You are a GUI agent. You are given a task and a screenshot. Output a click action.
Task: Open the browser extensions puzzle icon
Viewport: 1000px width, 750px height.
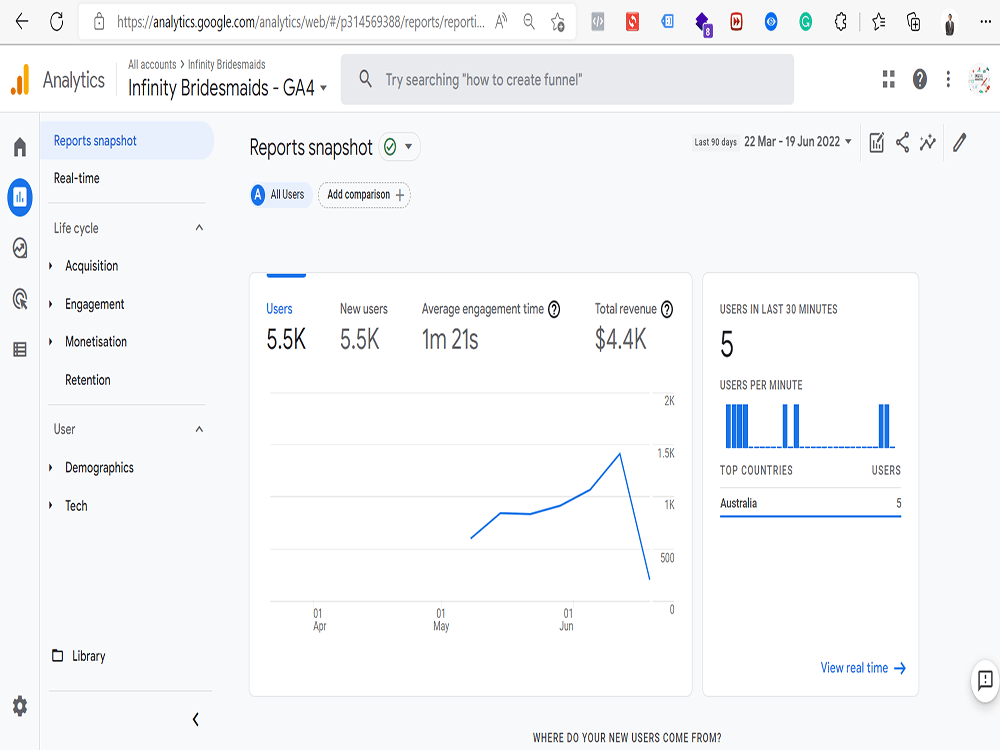(x=841, y=22)
